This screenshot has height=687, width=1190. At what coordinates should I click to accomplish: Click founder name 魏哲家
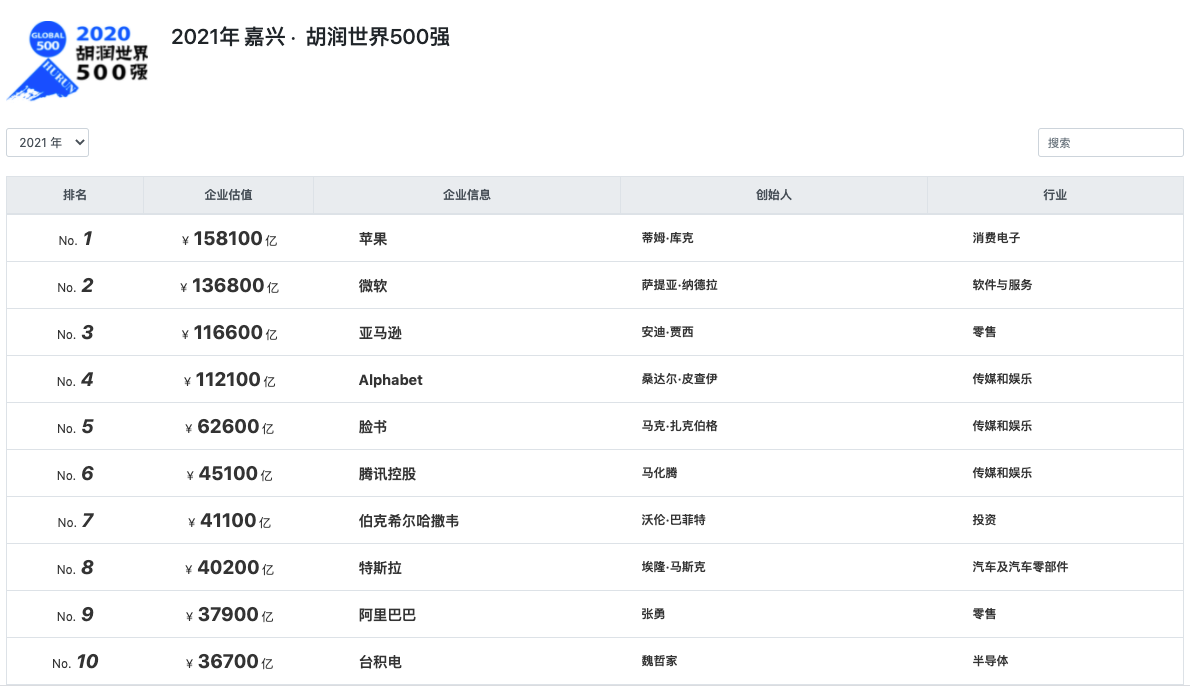(x=660, y=662)
